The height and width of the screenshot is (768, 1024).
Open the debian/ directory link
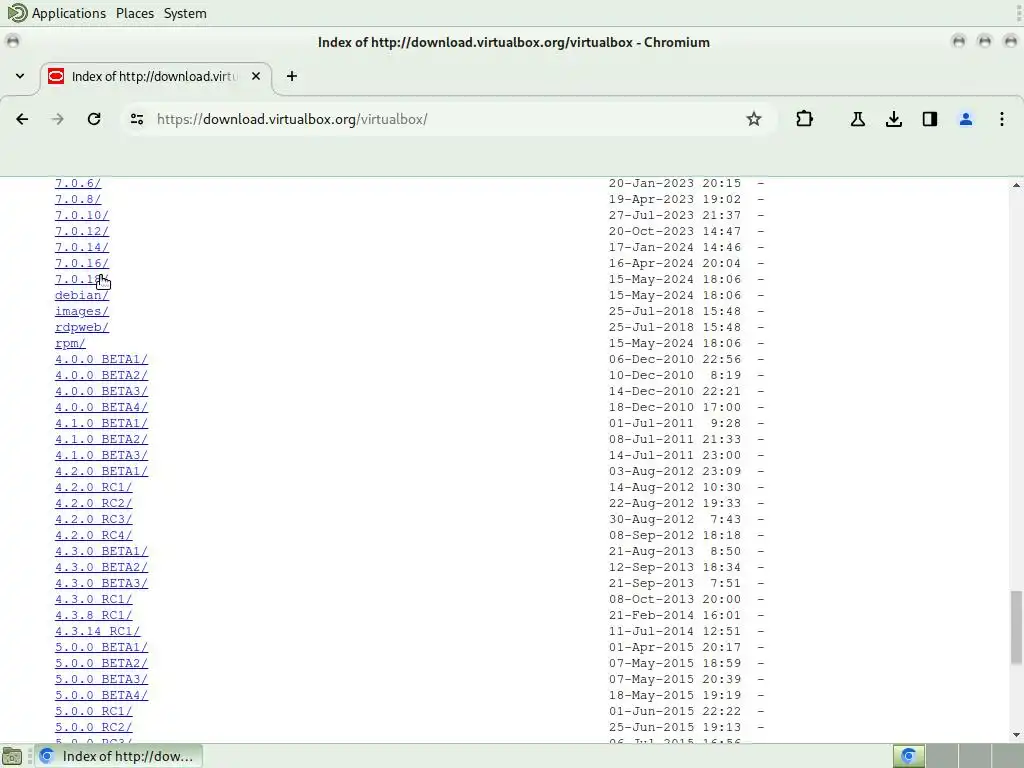click(82, 295)
